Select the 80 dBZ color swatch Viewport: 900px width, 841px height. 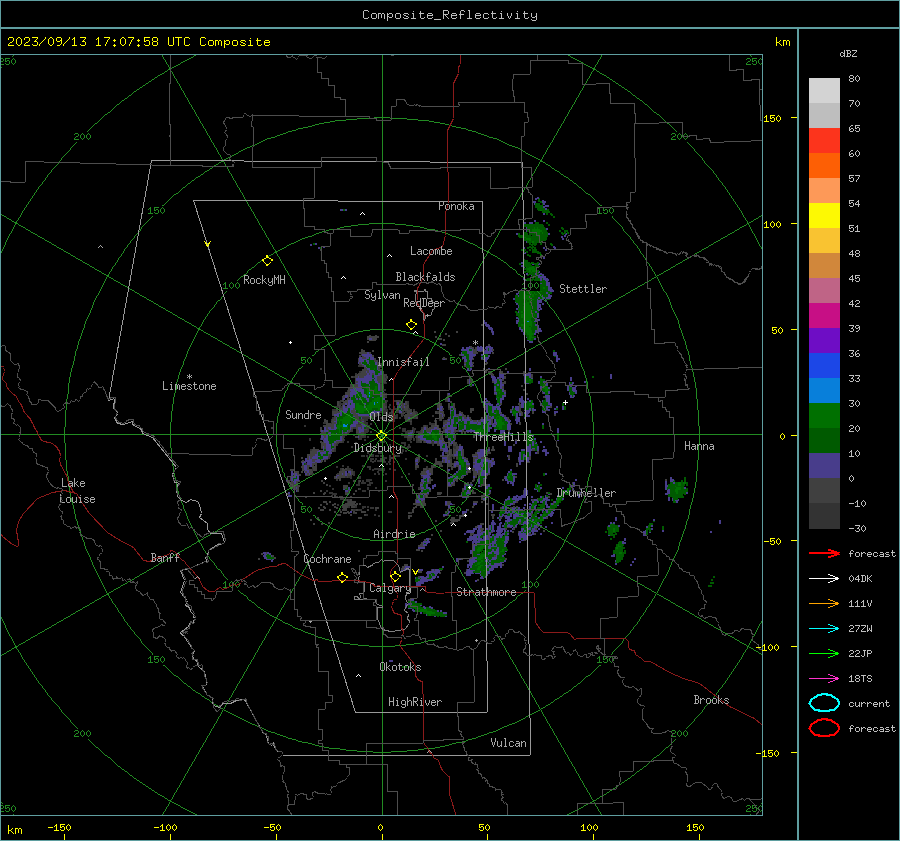[x=824, y=90]
